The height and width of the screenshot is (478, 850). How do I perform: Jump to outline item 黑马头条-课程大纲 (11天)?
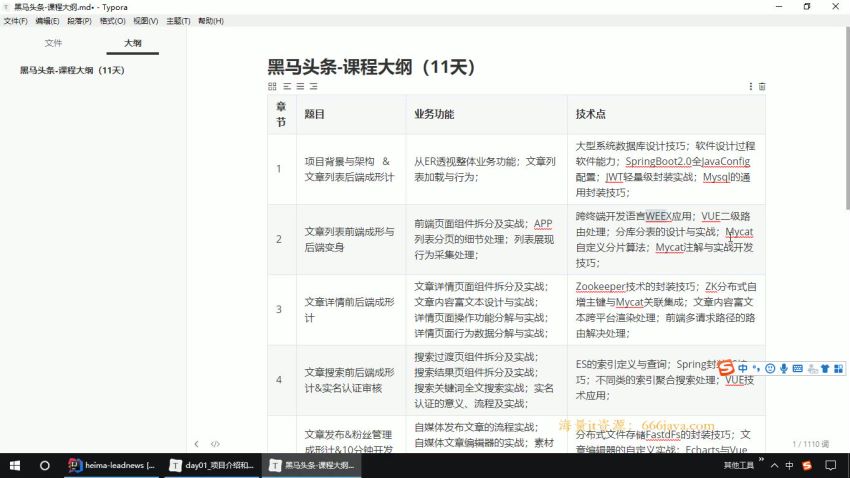[x=72, y=70]
